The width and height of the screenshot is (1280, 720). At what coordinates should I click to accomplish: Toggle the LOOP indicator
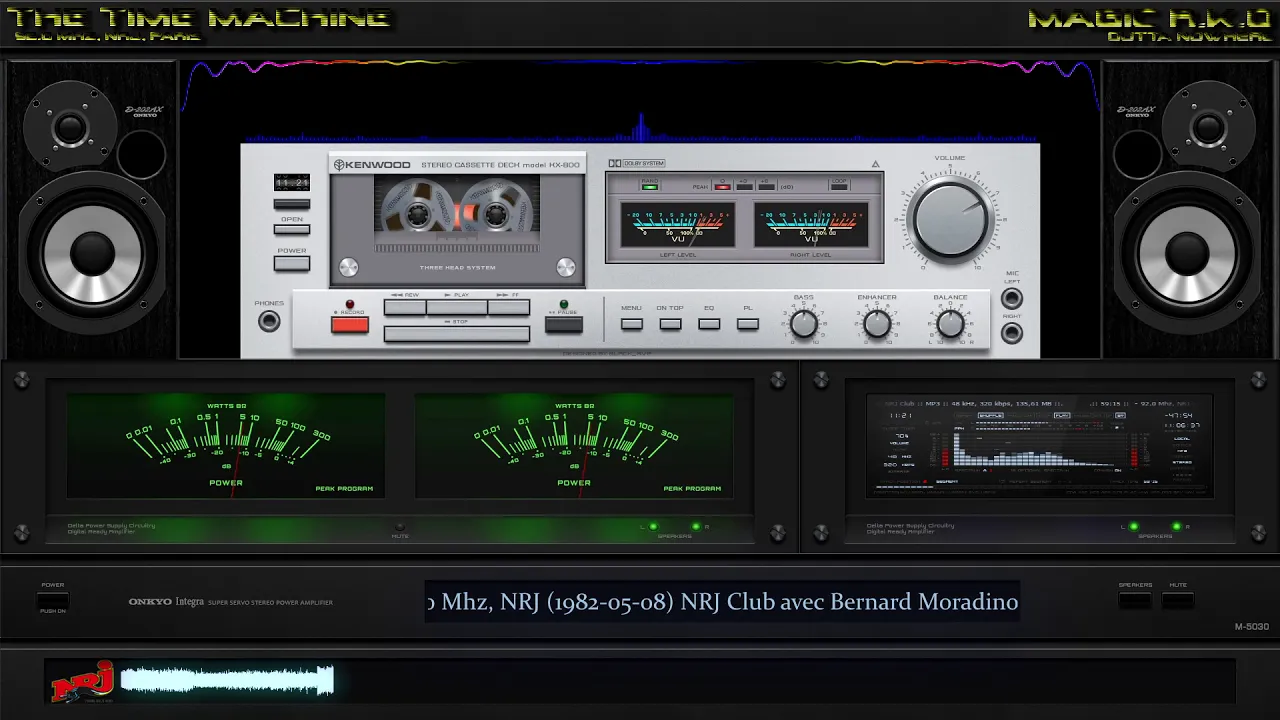(x=839, y=186)
